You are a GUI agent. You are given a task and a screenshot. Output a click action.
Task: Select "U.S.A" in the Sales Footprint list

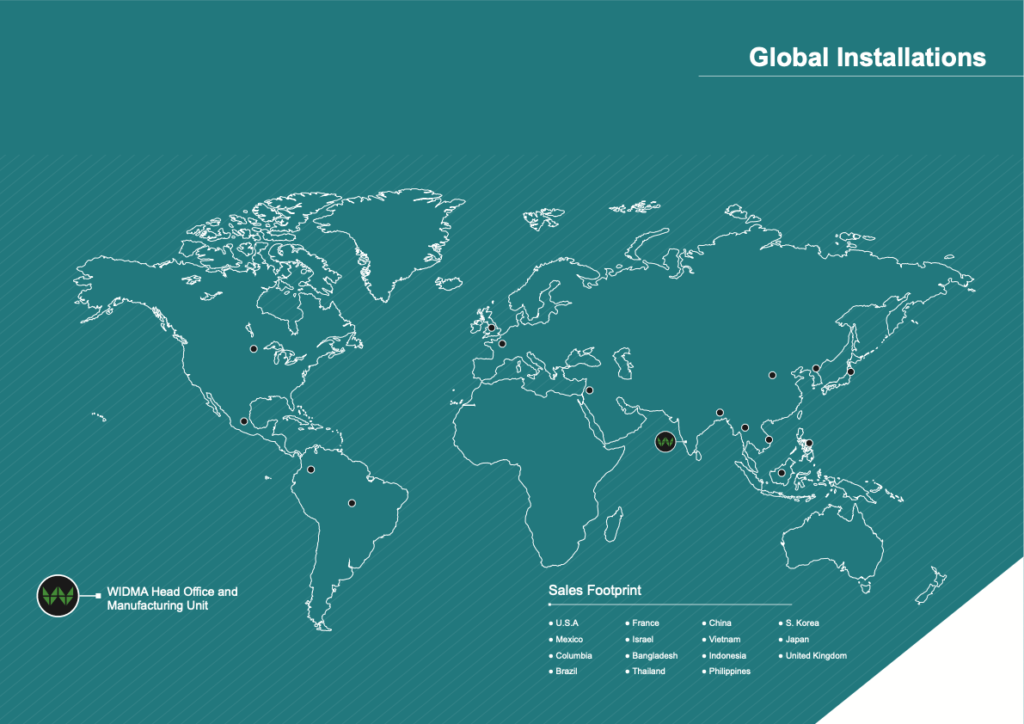pos(567,623)
